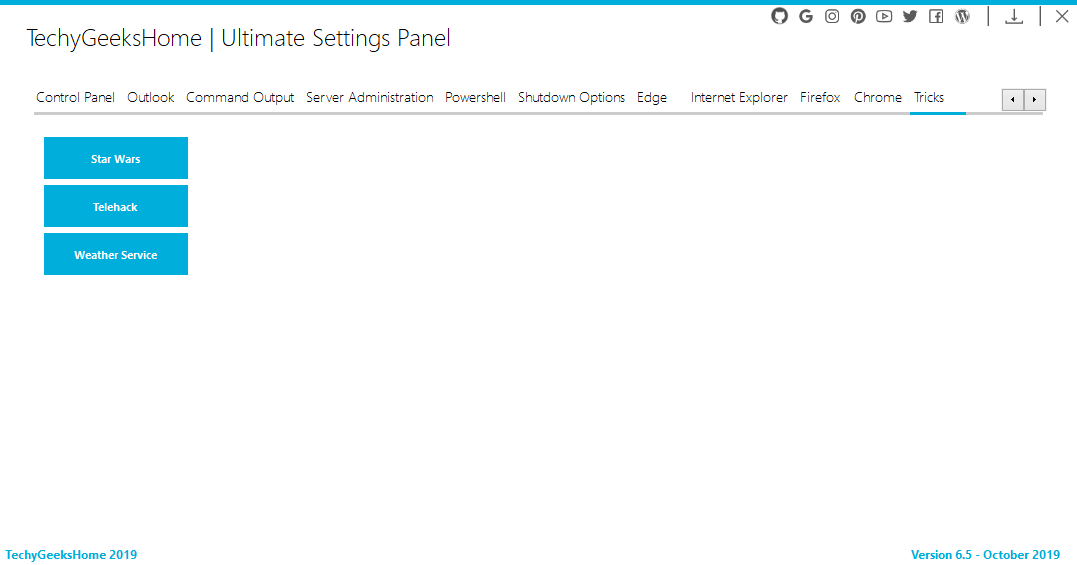Switch to the Control Panel tab

click(x=75, y=97)
